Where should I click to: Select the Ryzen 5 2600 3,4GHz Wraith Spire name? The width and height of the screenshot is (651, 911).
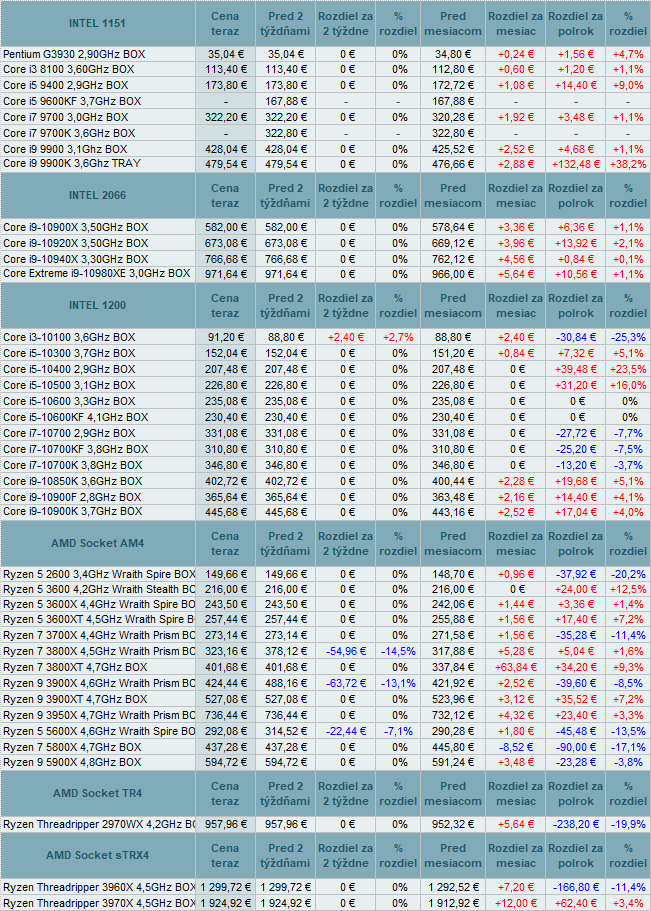(x=99, y=574)
